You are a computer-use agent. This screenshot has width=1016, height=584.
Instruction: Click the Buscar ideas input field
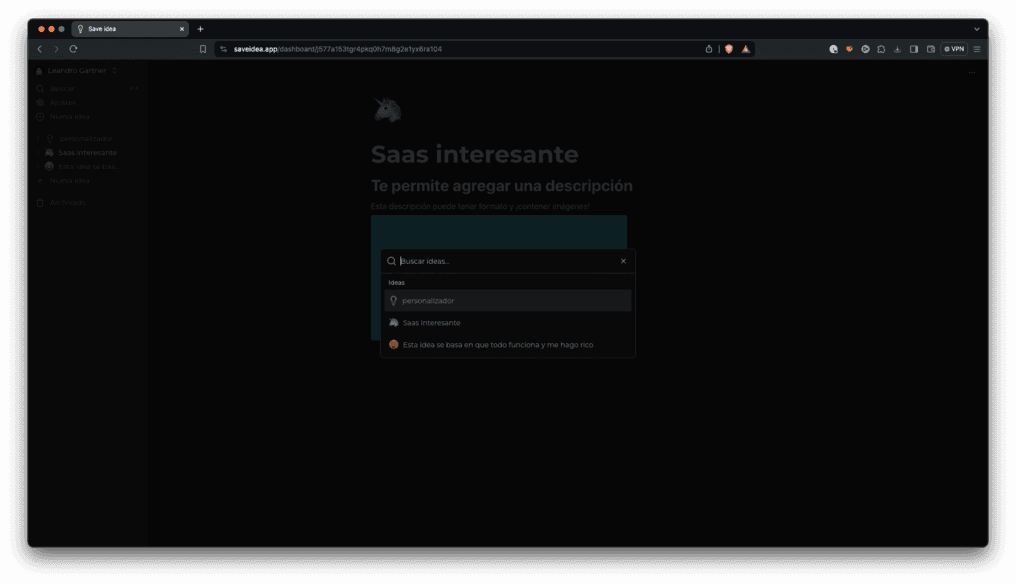(480, 260)
